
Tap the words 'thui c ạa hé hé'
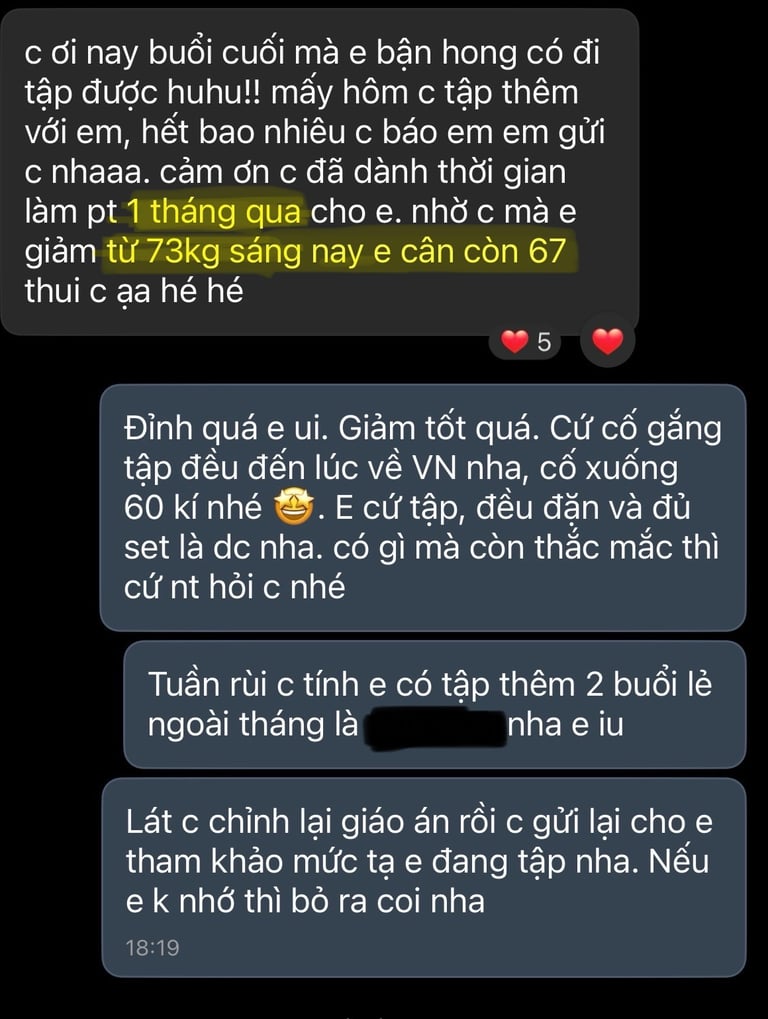134,291
